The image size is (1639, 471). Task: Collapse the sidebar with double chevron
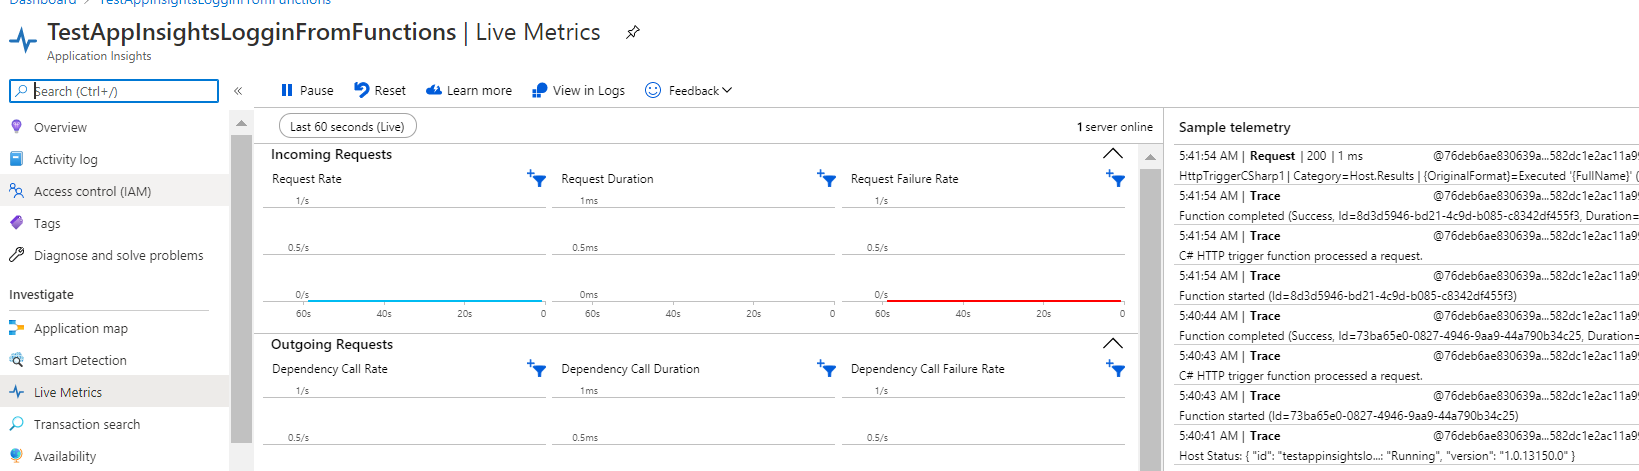(x=238, y=91)
